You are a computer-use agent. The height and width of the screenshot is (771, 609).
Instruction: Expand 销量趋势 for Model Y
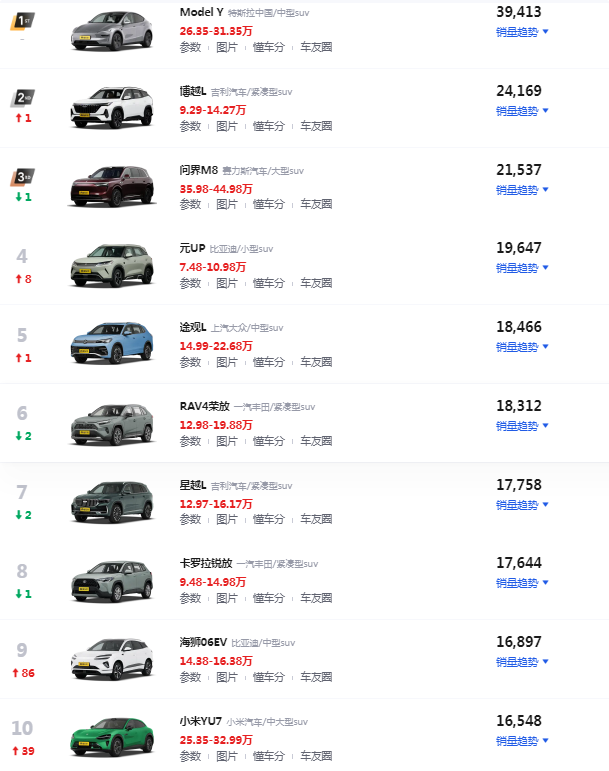(x=522, y=32)
